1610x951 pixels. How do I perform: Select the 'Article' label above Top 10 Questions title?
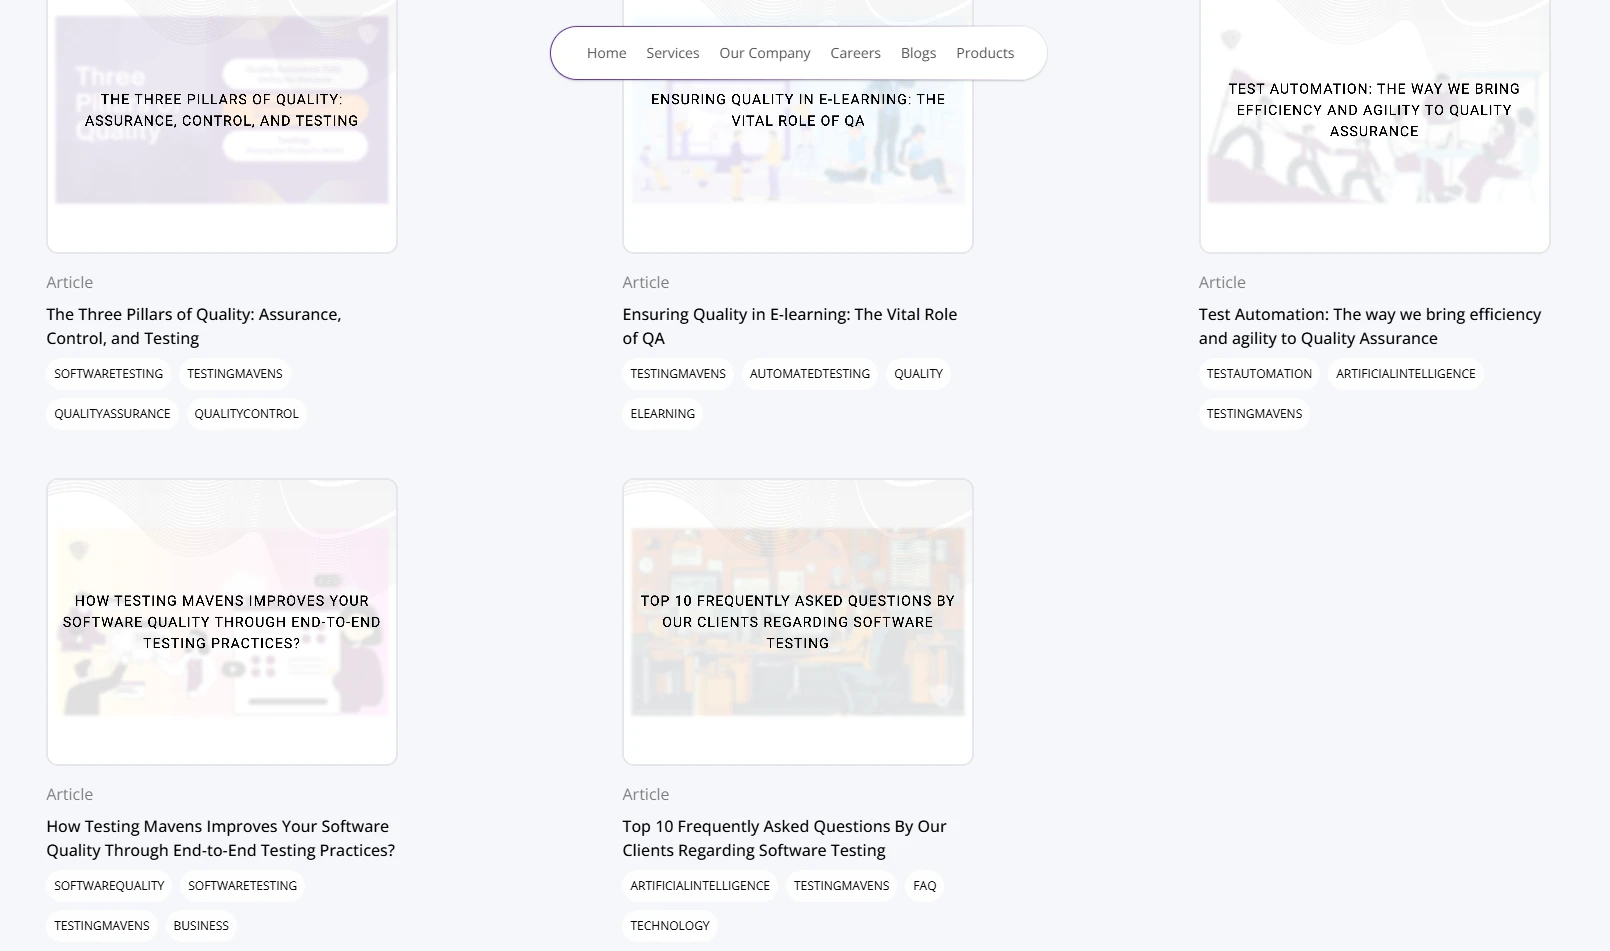(645, 795)
